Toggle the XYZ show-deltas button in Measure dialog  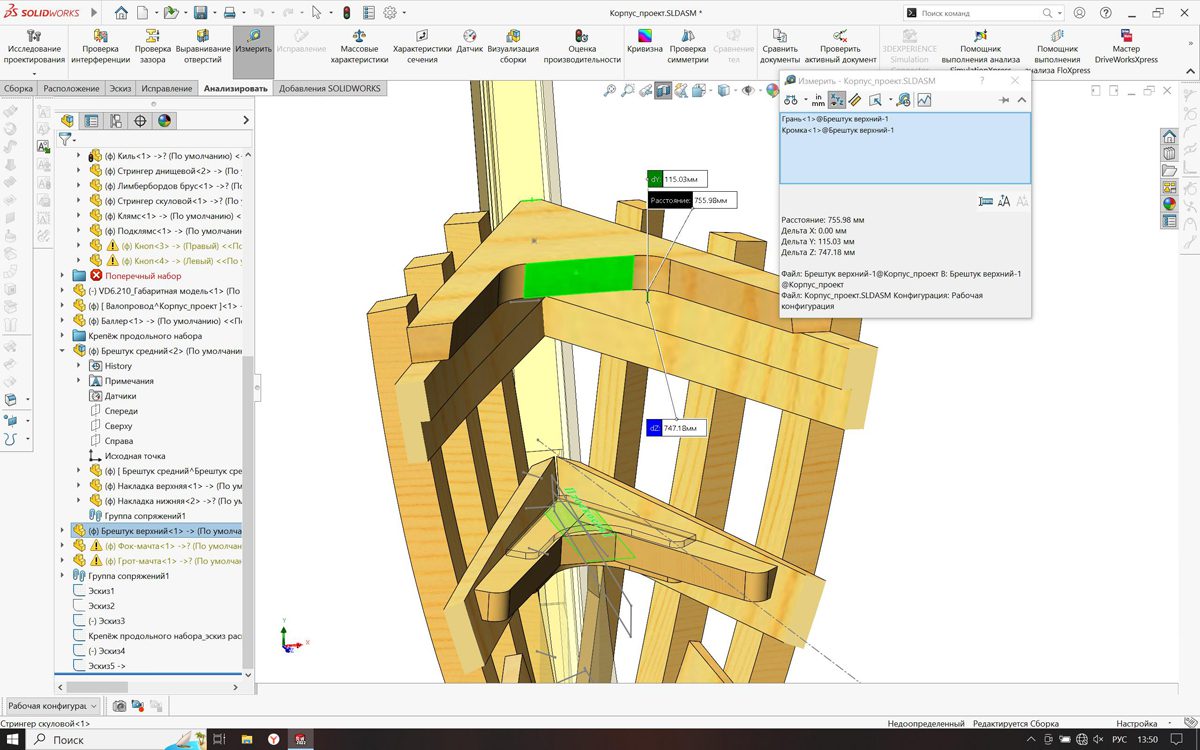tap(837, 100)
